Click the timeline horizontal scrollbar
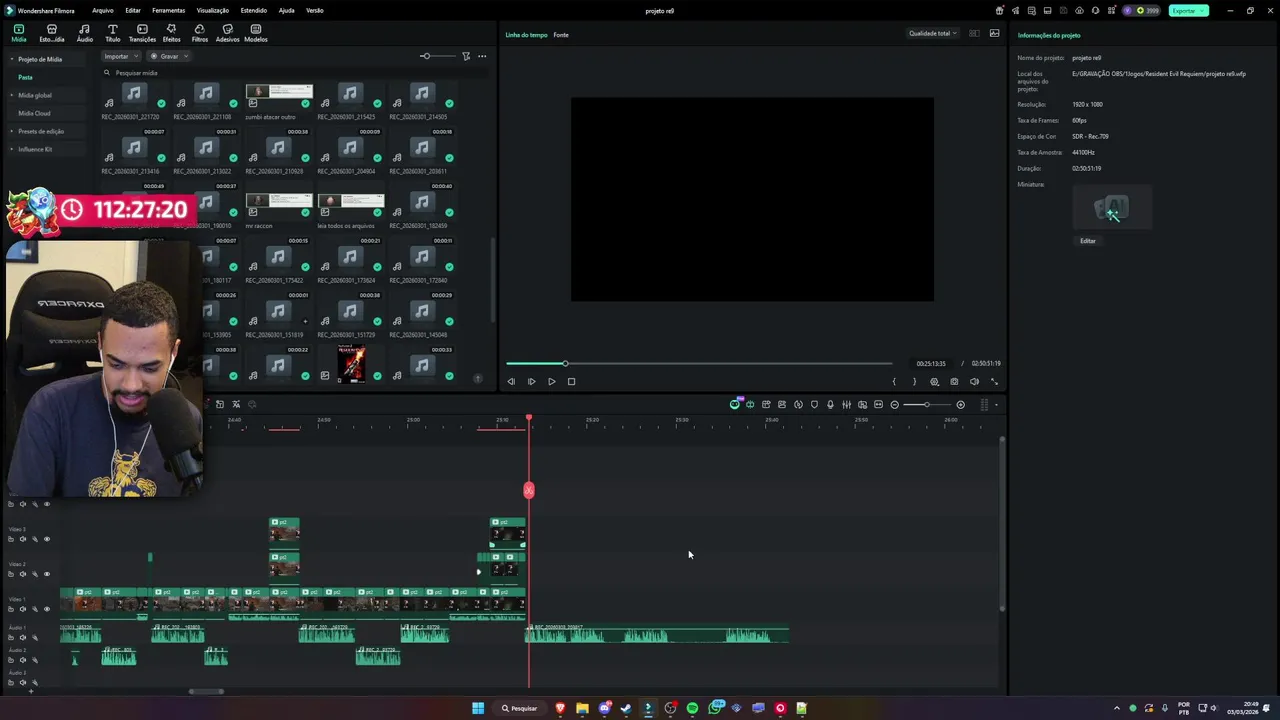Image resolution: width=1280 pixels, height=720 pixels. 207,691
